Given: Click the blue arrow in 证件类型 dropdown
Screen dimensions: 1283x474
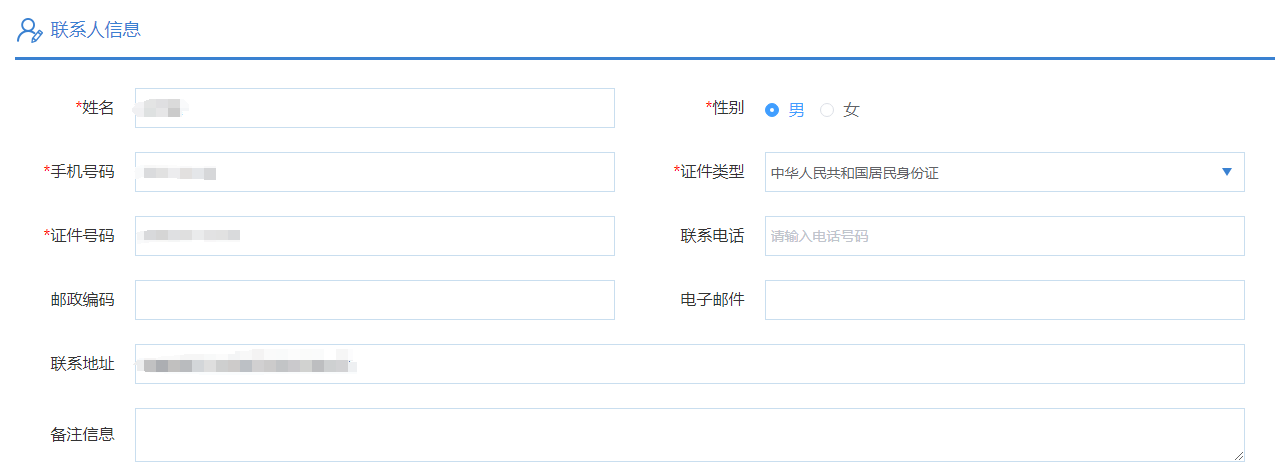Looking at the screenshot, I should point(1227,172).
